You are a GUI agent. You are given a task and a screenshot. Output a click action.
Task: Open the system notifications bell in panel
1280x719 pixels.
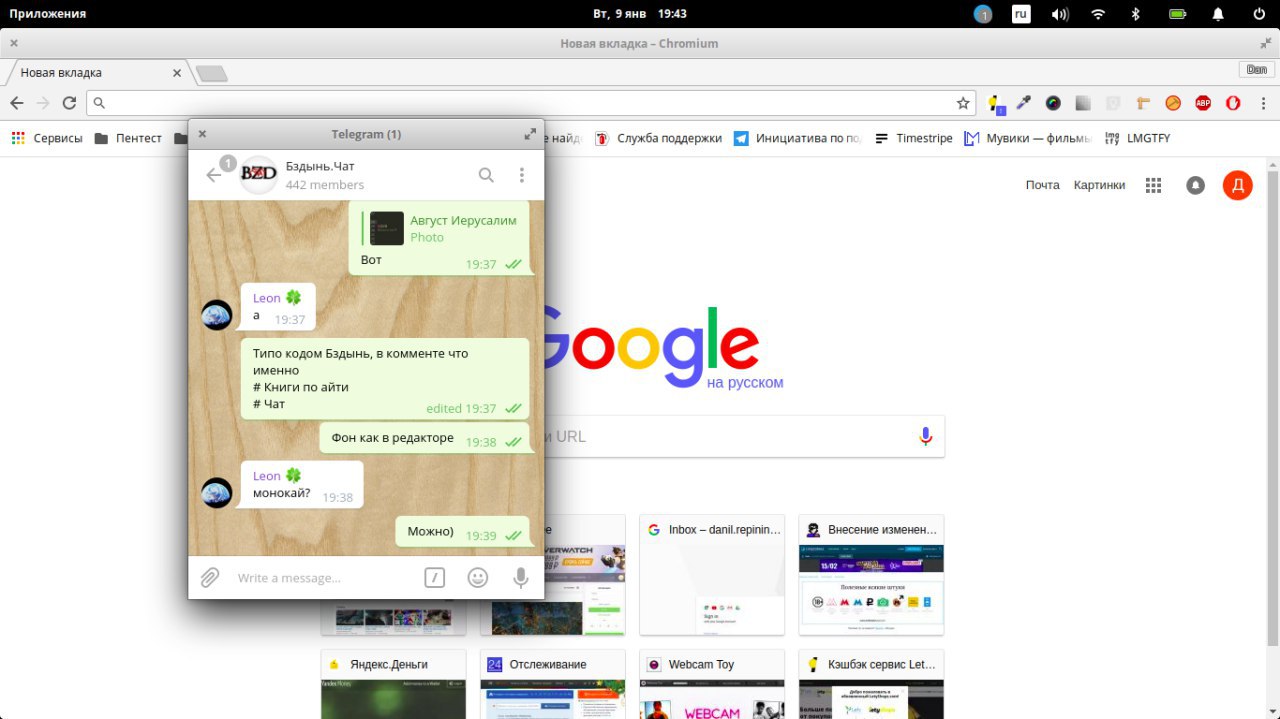1218,14
